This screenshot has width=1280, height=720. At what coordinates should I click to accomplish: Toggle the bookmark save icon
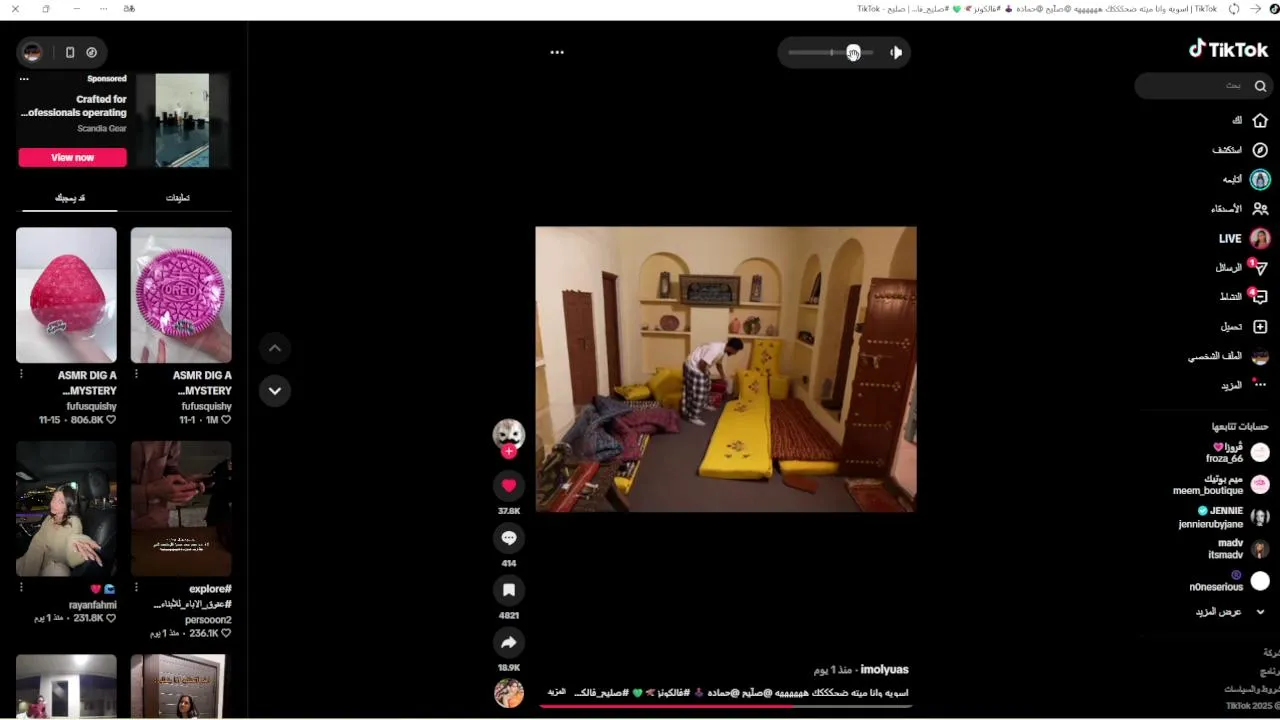[x=509, y=590]
